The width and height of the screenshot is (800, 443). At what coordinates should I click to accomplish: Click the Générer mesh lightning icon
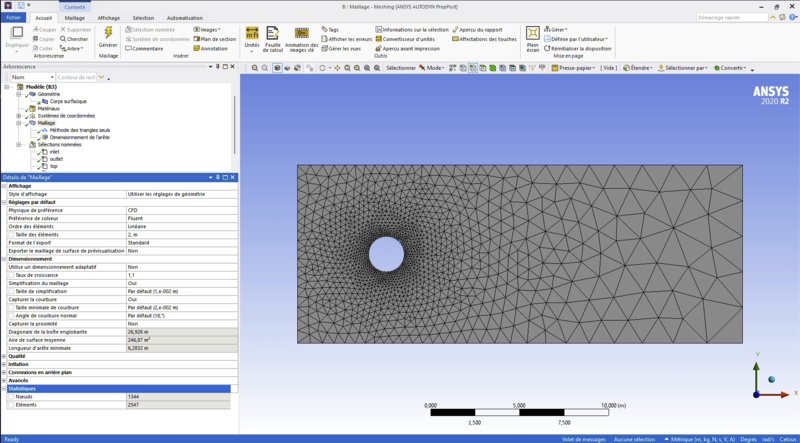click(x=108, y=33)
